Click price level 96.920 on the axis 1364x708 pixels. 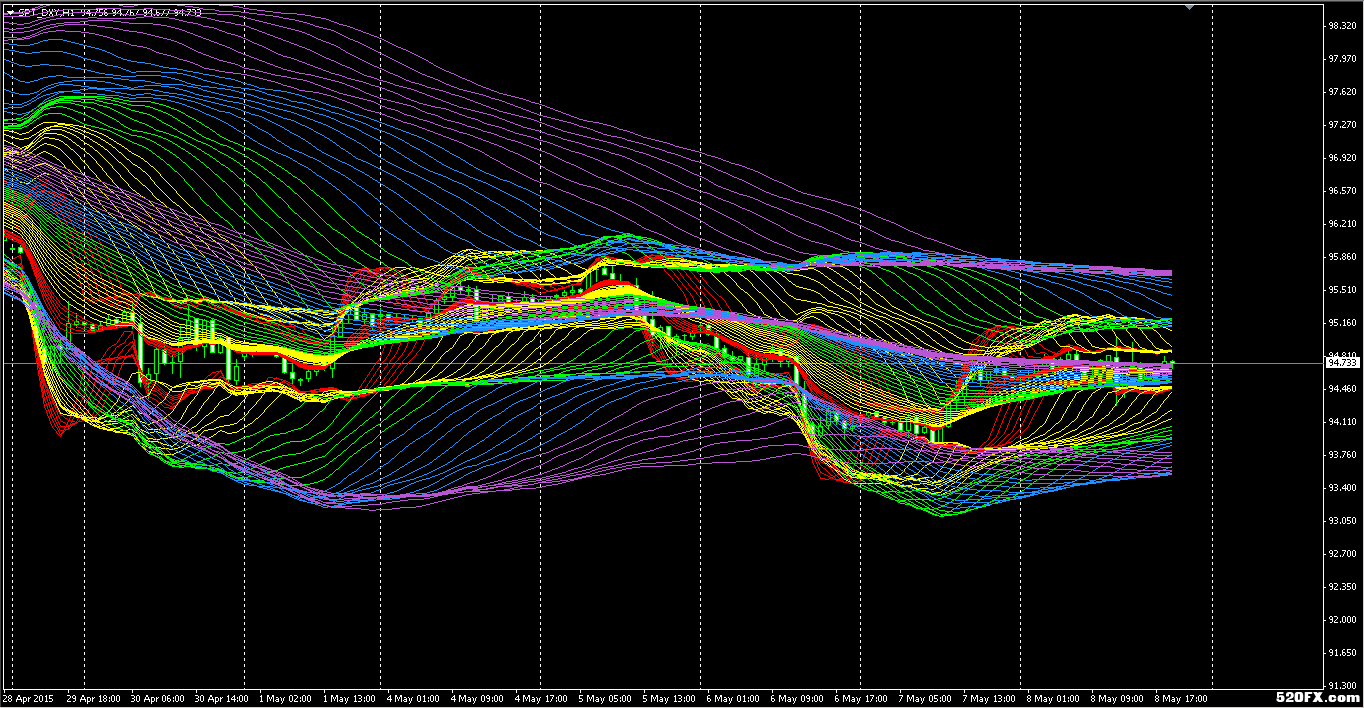1343,158
